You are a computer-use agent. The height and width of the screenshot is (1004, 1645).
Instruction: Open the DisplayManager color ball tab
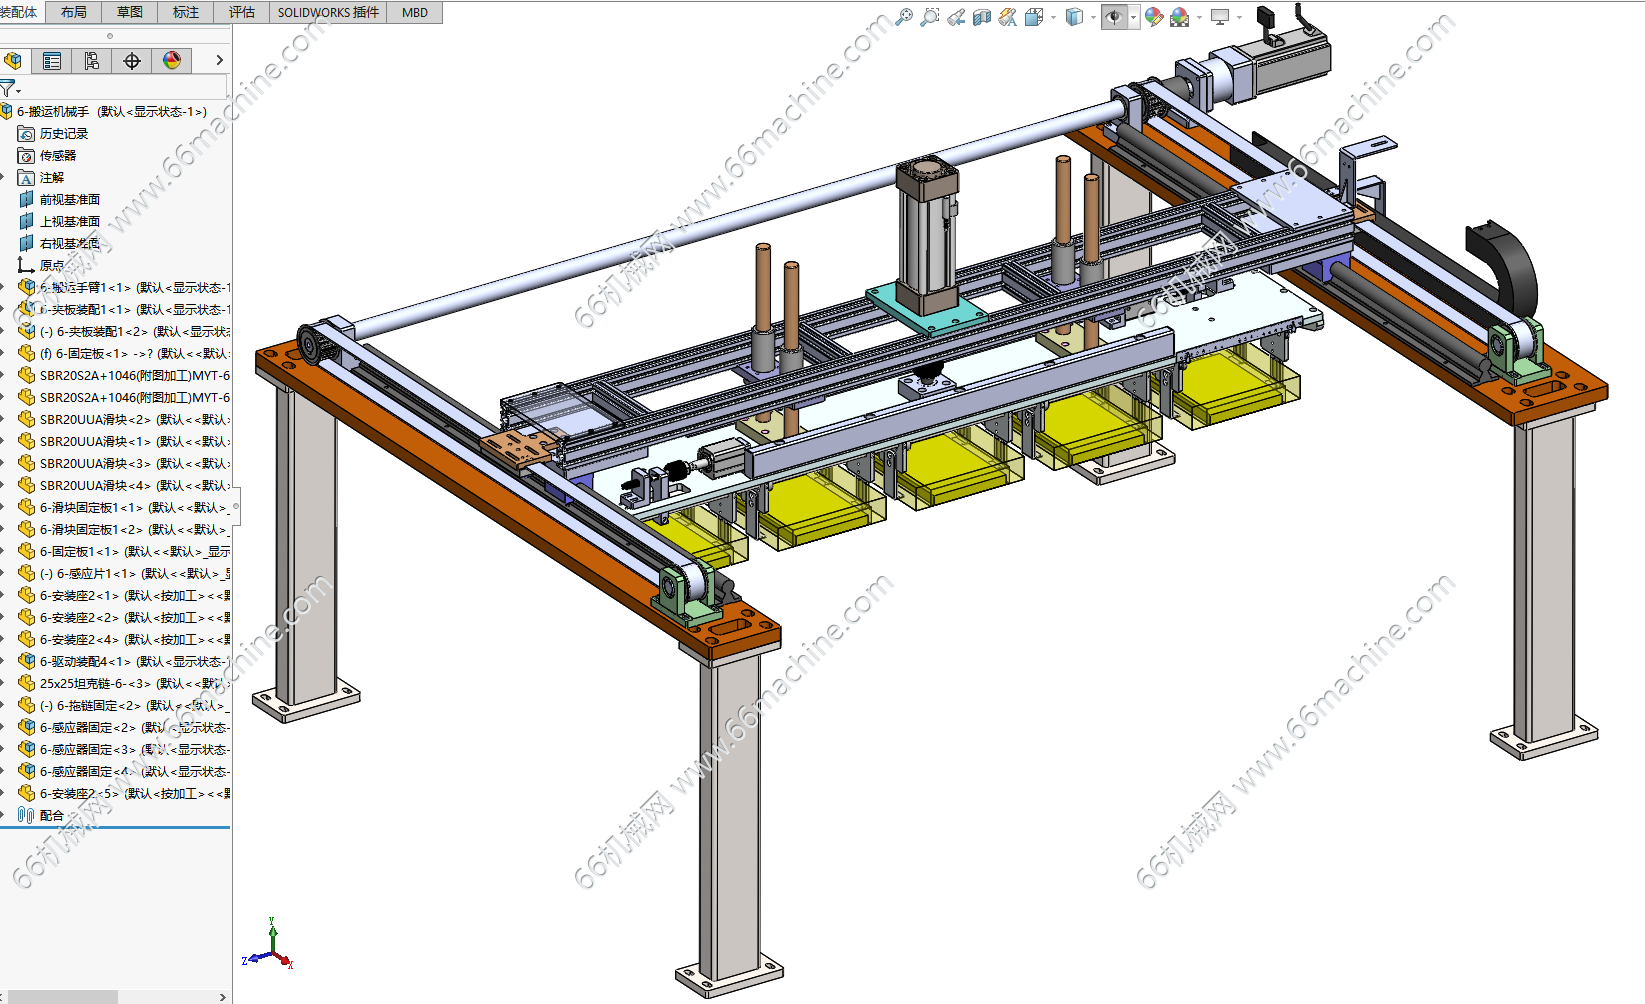tap(172, 61)
